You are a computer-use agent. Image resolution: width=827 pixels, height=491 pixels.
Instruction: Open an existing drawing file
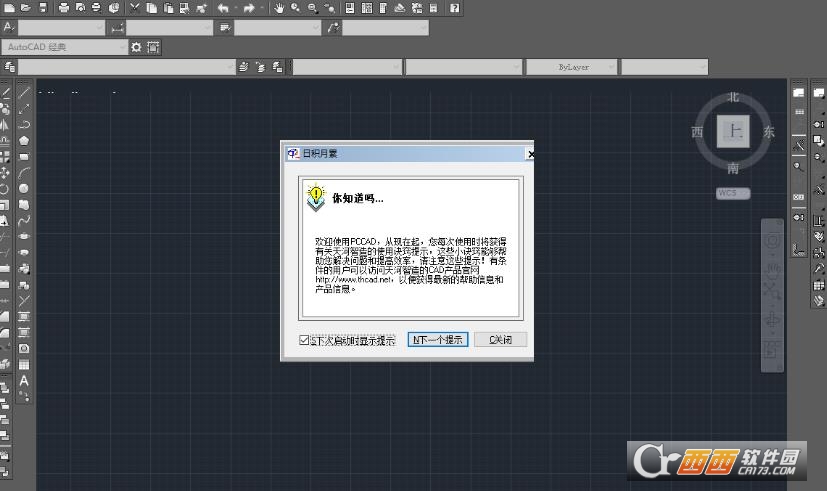coord(26,8)
